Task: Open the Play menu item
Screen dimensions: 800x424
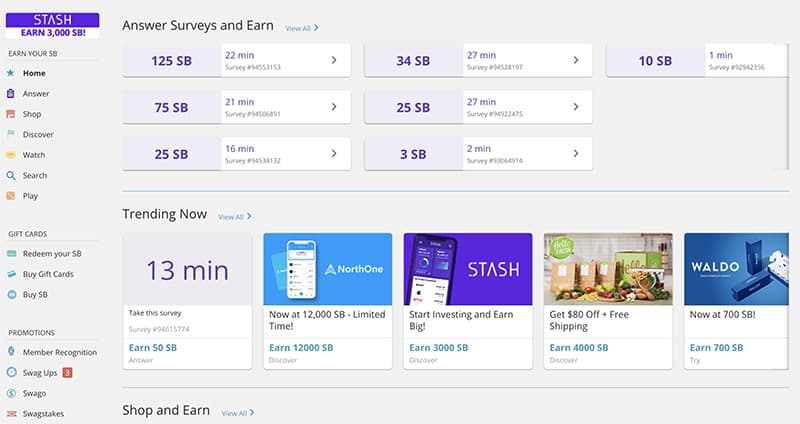Action: pos(30,196)
